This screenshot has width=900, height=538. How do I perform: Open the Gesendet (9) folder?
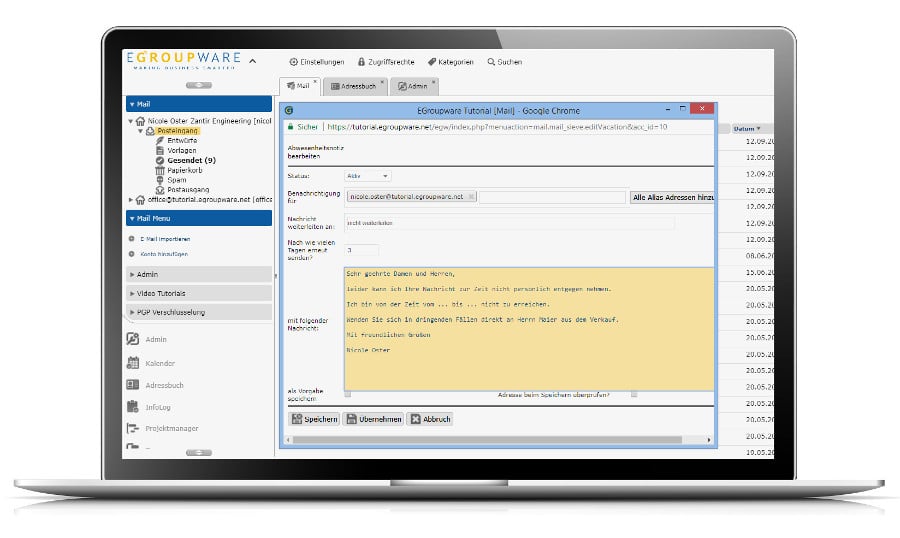coord(191,160)
